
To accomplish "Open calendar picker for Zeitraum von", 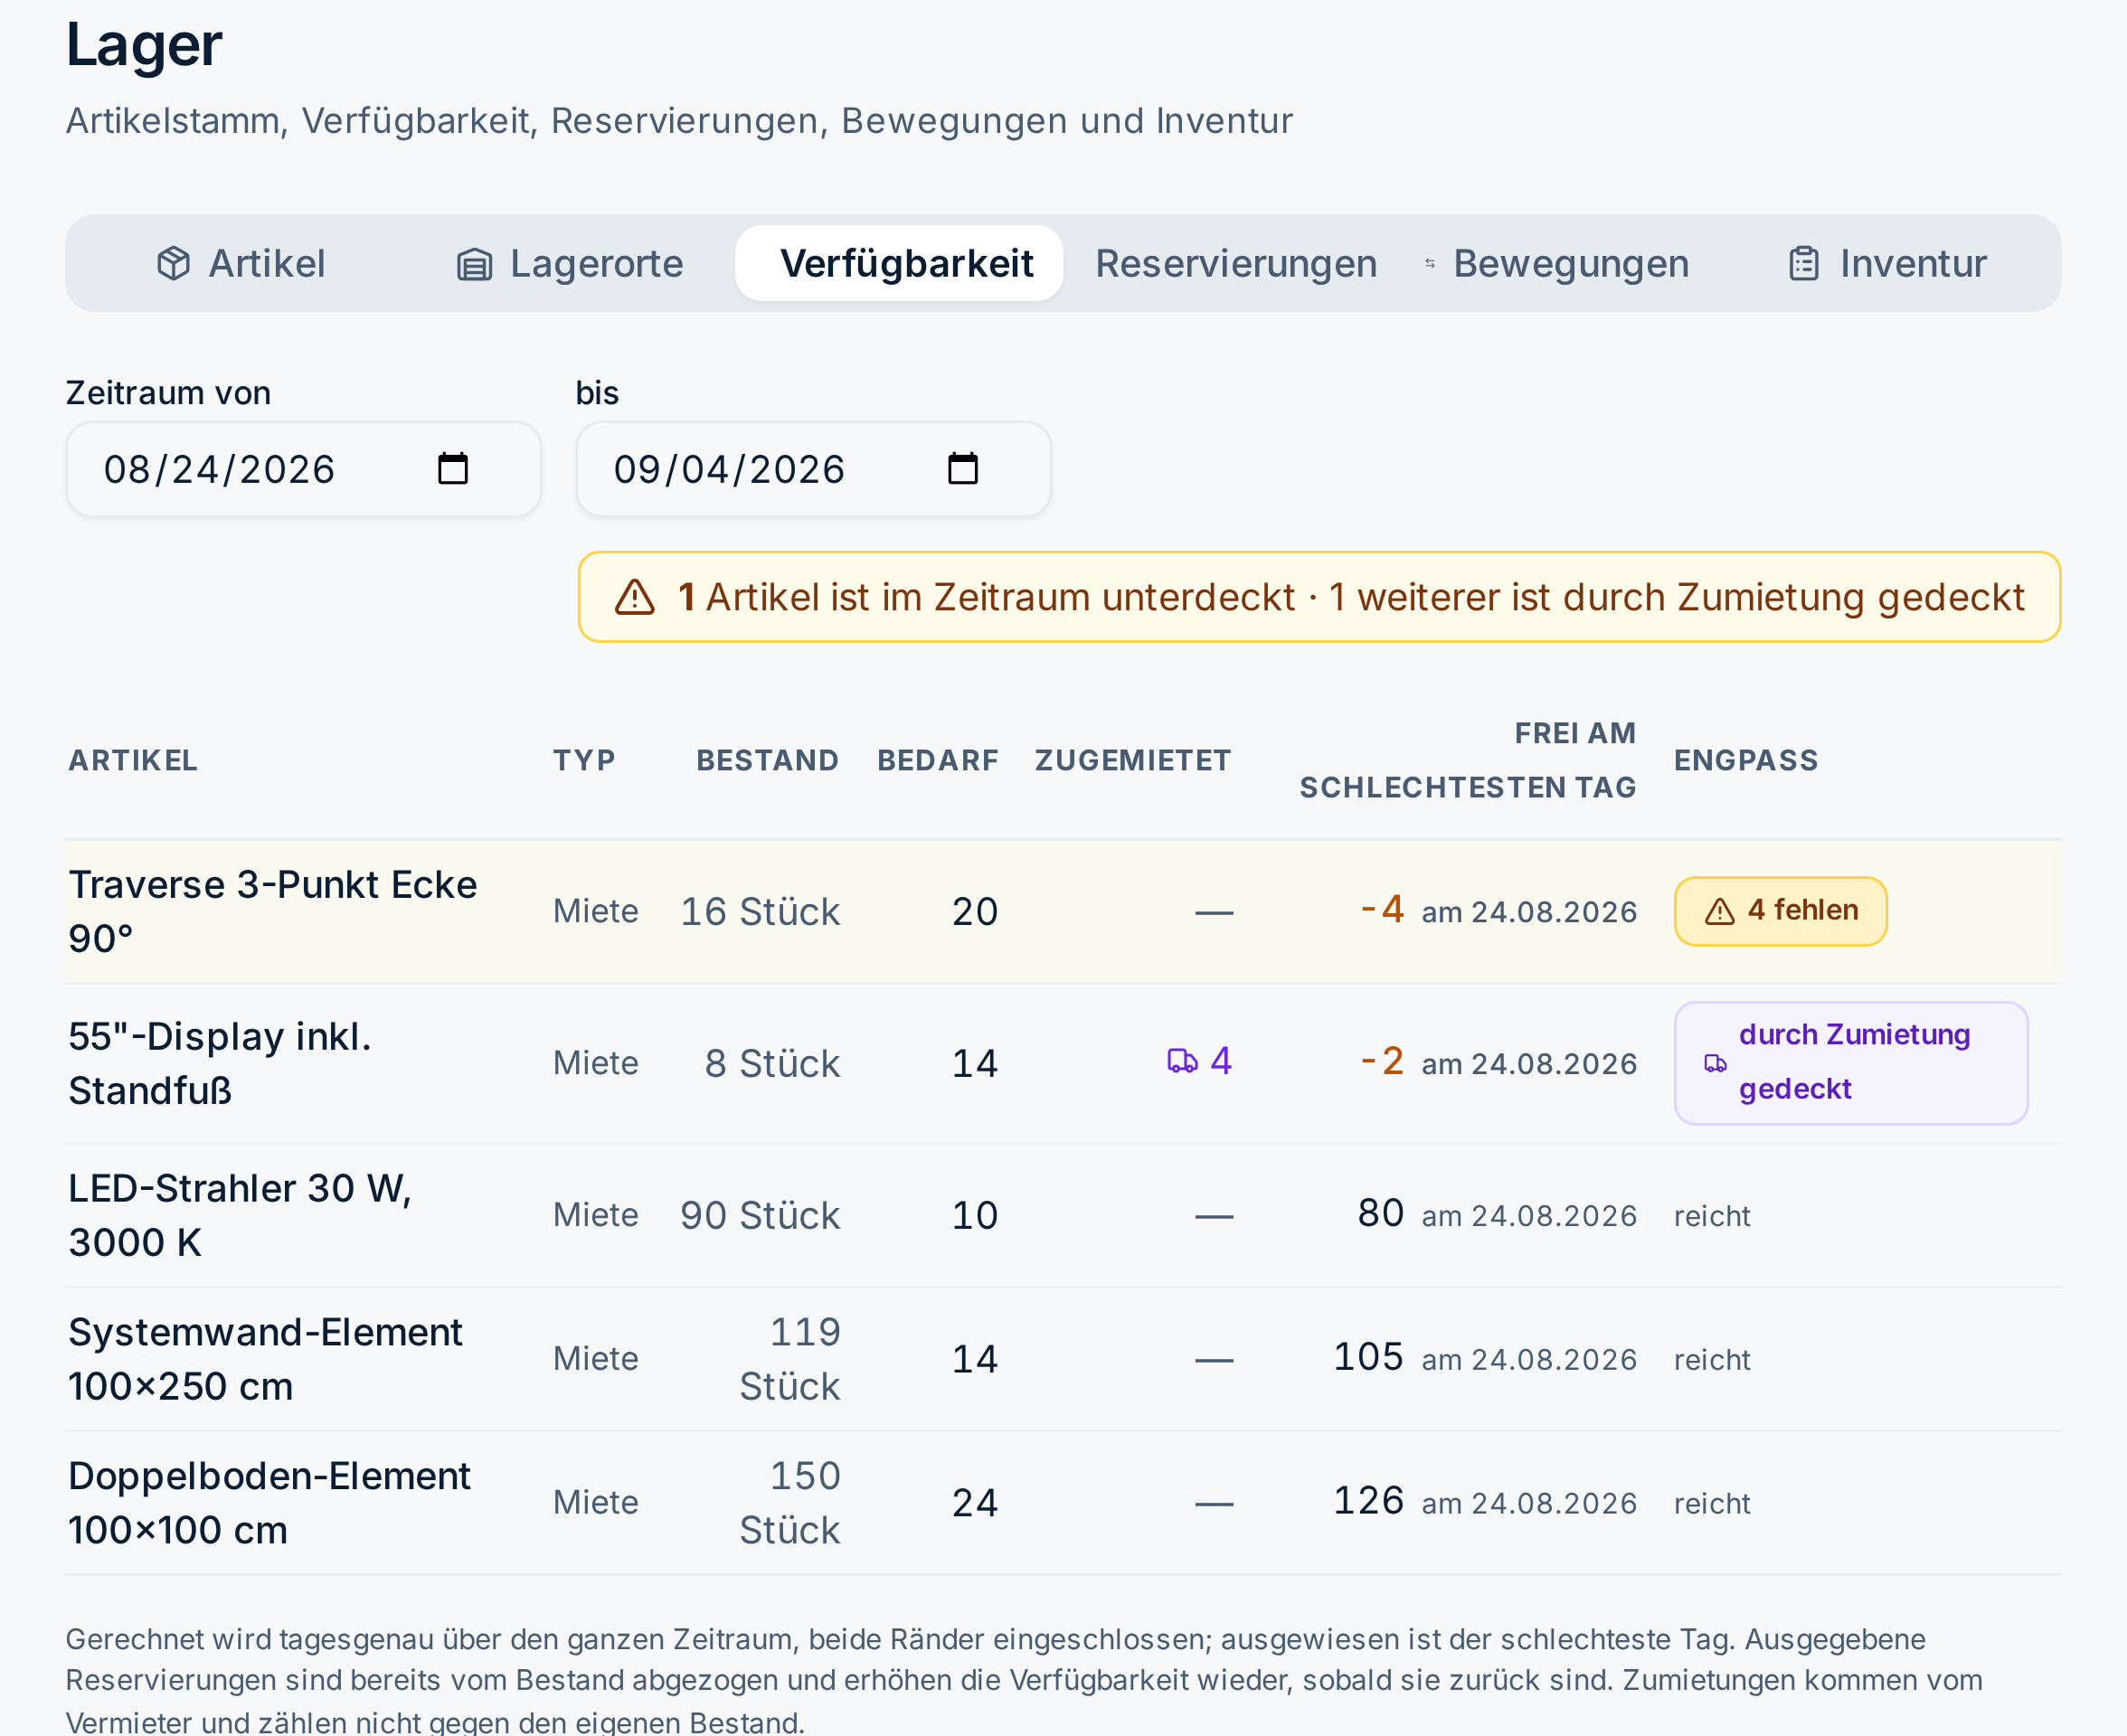I will click(x=453, y=469).
